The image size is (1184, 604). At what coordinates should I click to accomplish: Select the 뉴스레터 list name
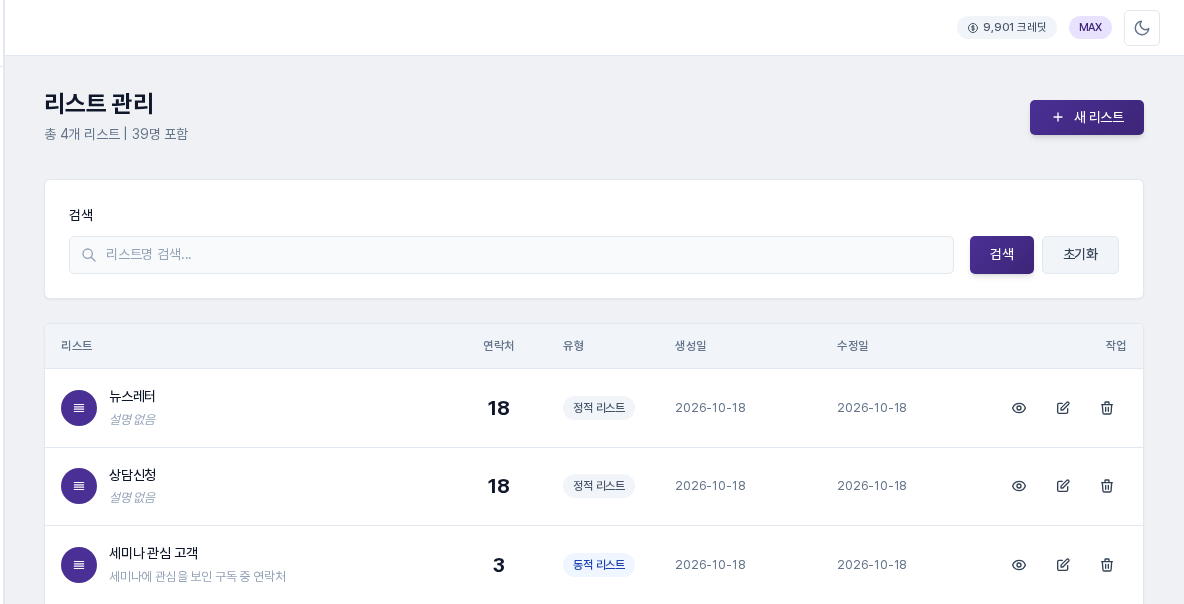coord(132,396)
